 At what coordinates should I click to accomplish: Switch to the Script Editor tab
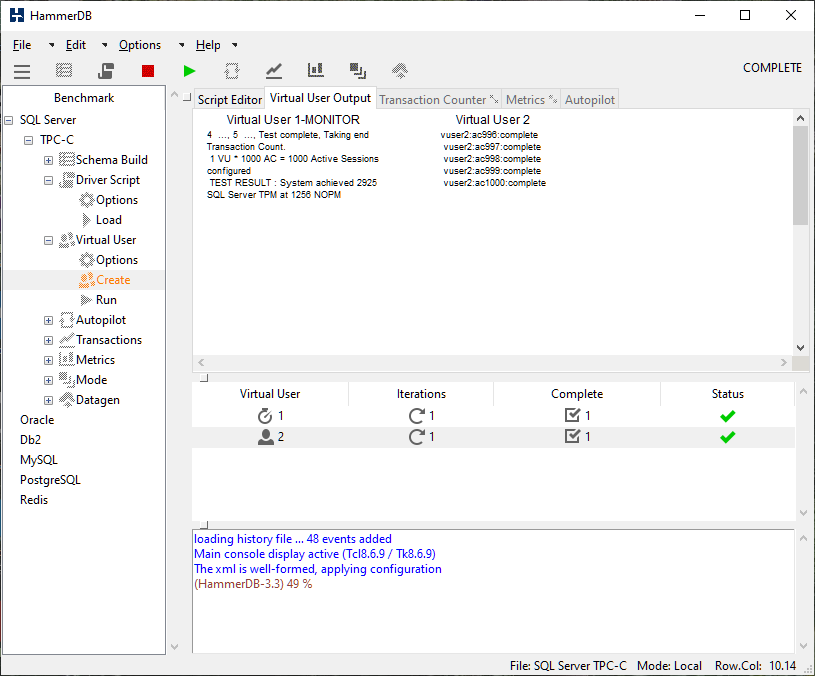229,99
